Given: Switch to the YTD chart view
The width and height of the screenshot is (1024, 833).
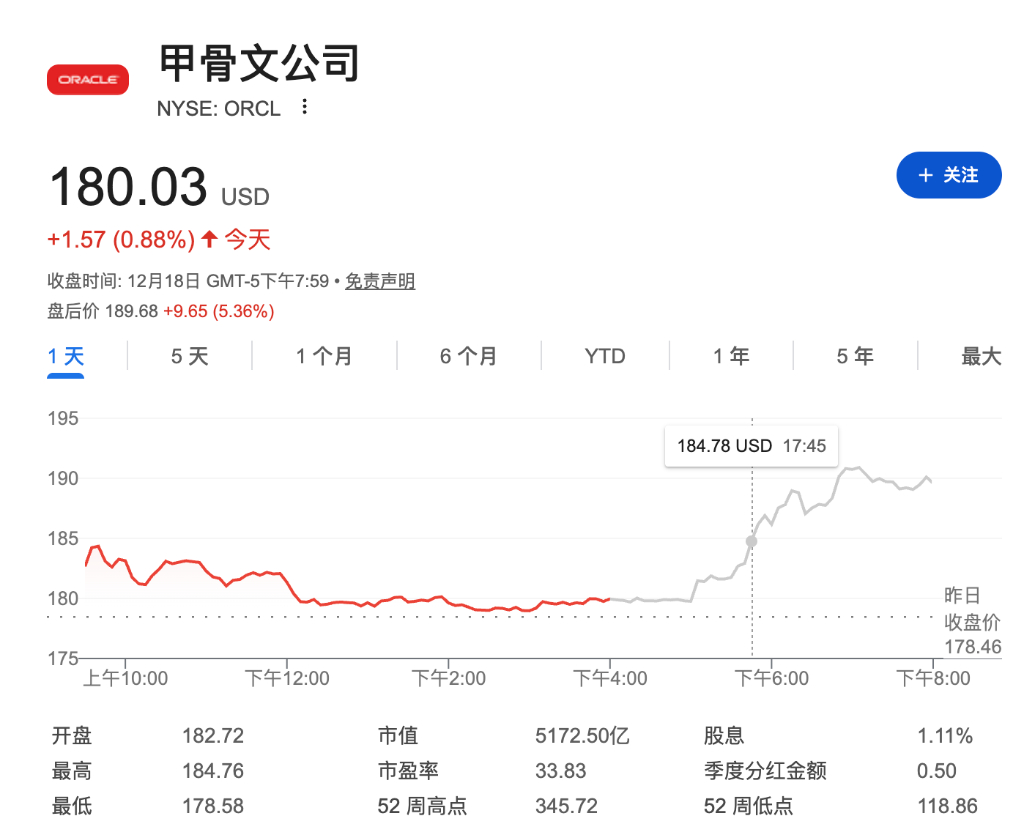Looking at the screenshot, I should 605,355.
